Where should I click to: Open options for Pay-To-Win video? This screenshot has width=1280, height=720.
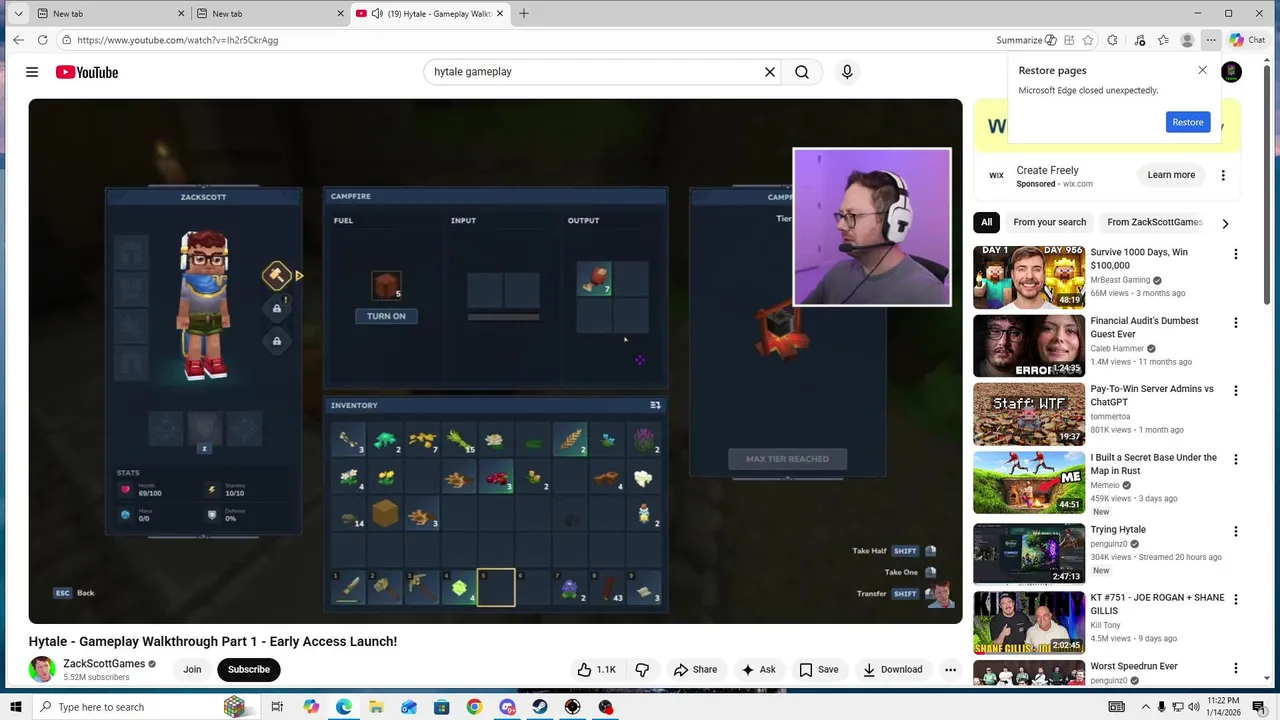1236,391
